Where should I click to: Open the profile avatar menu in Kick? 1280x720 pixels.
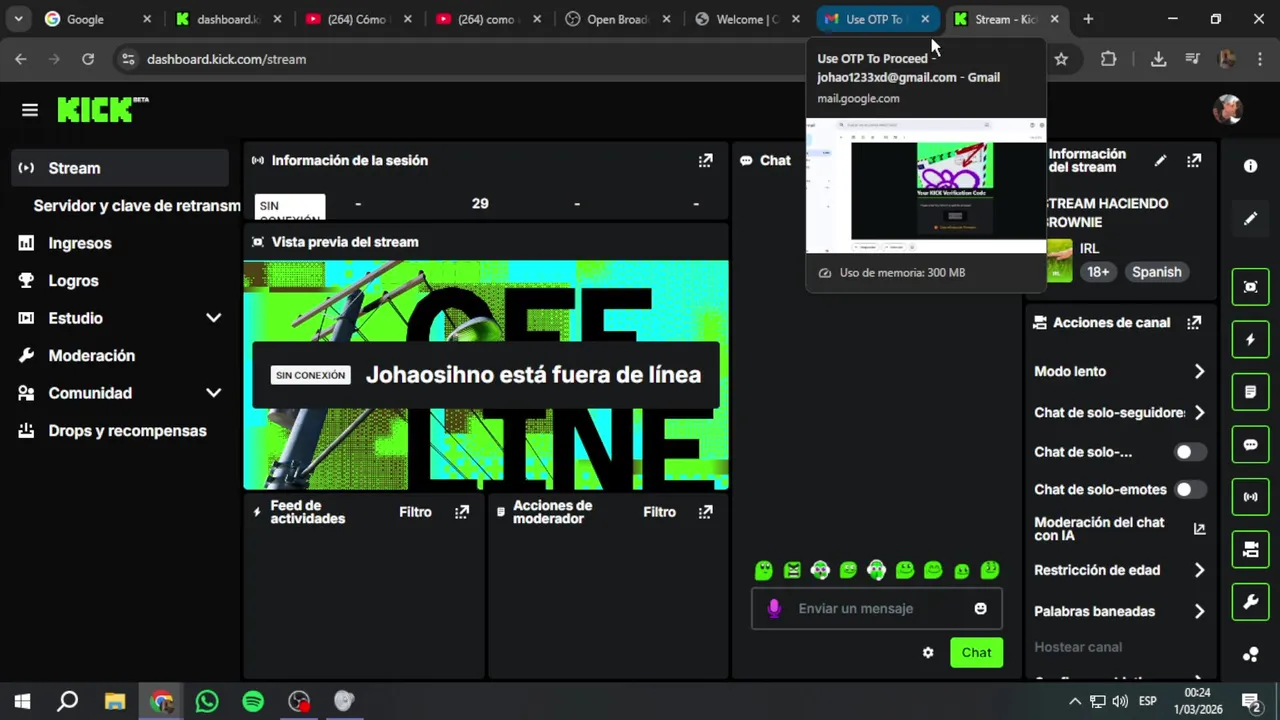1228,110
